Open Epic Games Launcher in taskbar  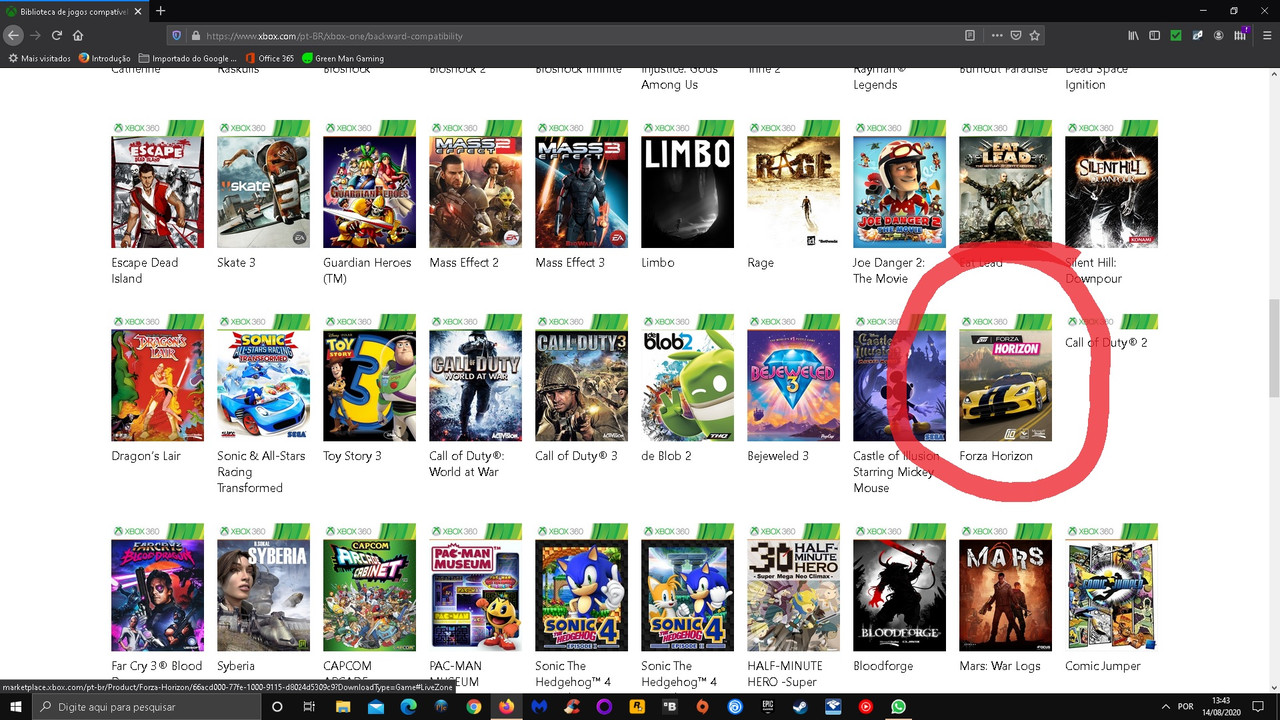tap(767, 706)
